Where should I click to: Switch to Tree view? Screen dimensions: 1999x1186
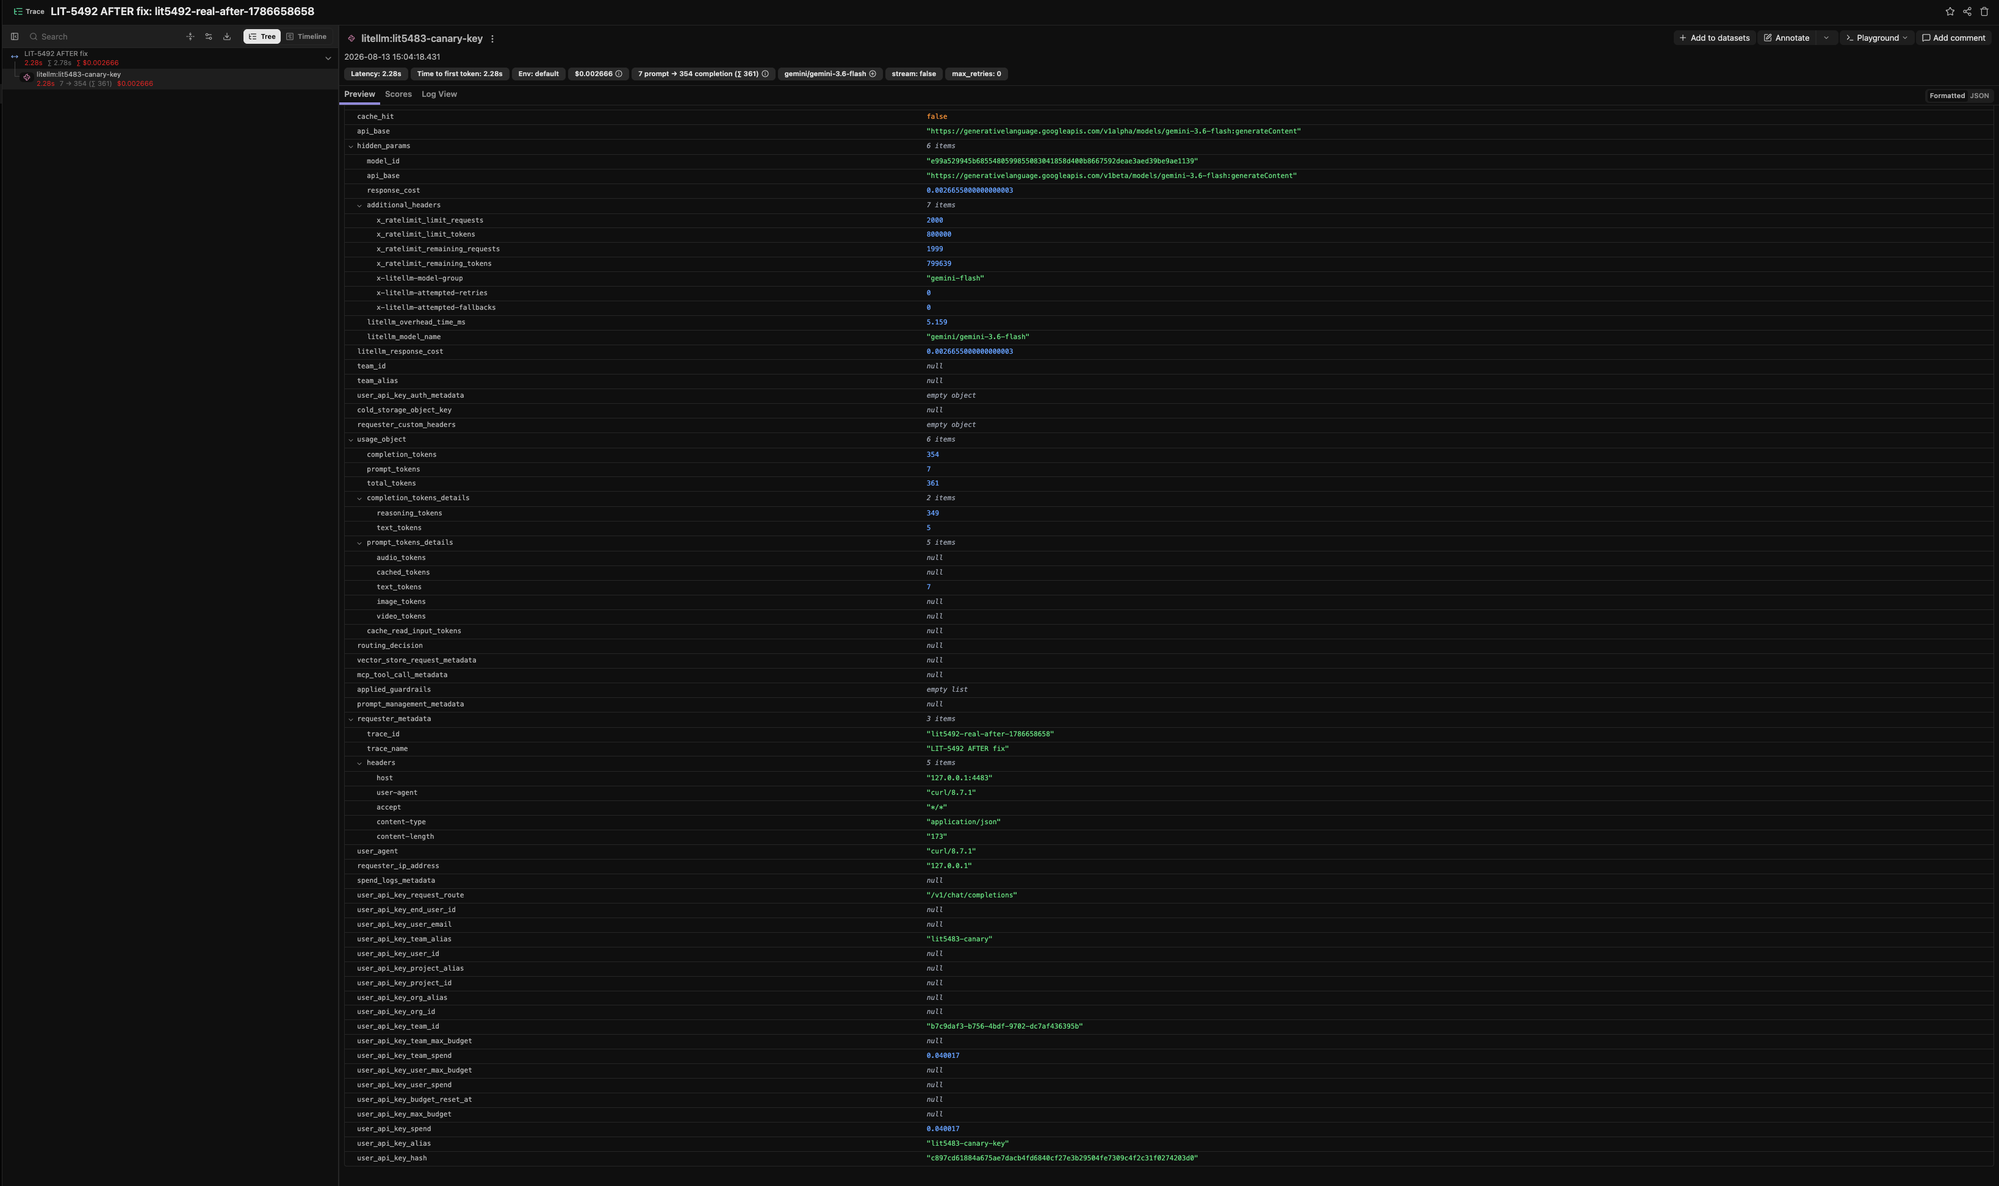click(x=262, y=37)
